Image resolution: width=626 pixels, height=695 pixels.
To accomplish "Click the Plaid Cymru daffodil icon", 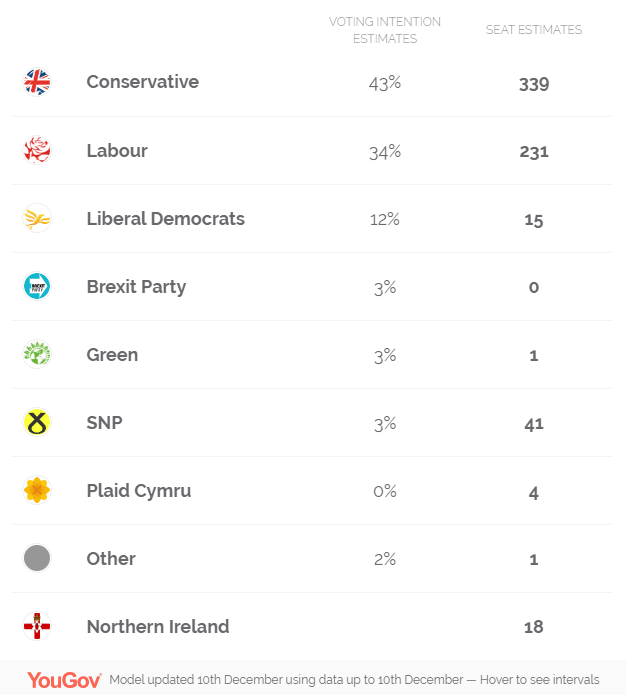I will pyautogui.click(x=37, y=490).
